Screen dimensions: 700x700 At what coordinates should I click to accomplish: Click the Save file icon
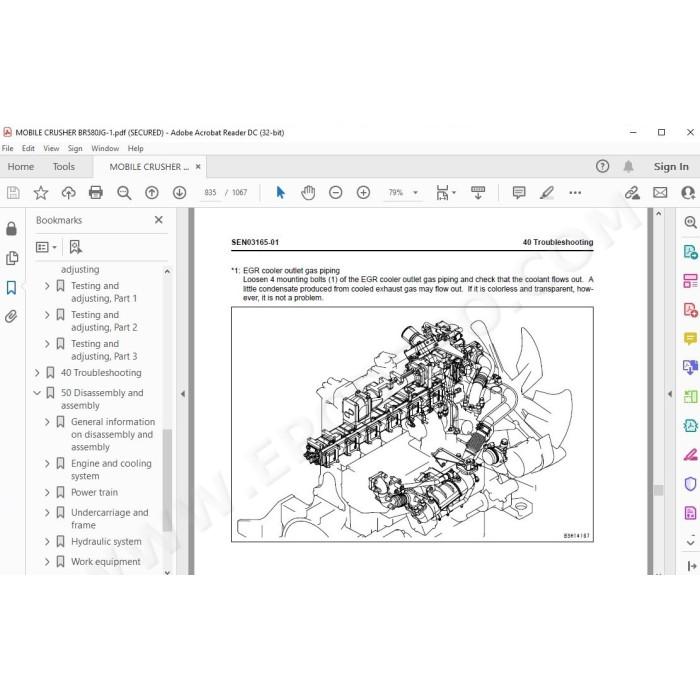(x=13, y=192)
